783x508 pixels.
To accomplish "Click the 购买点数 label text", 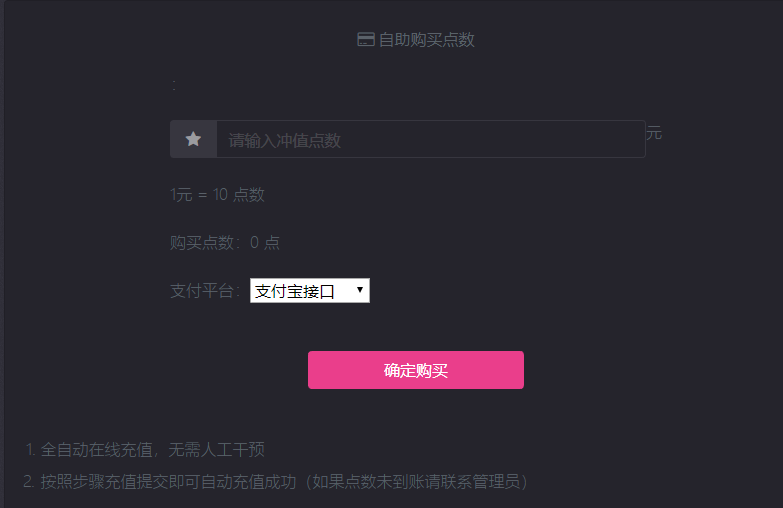I will click(x=202, y=242).
